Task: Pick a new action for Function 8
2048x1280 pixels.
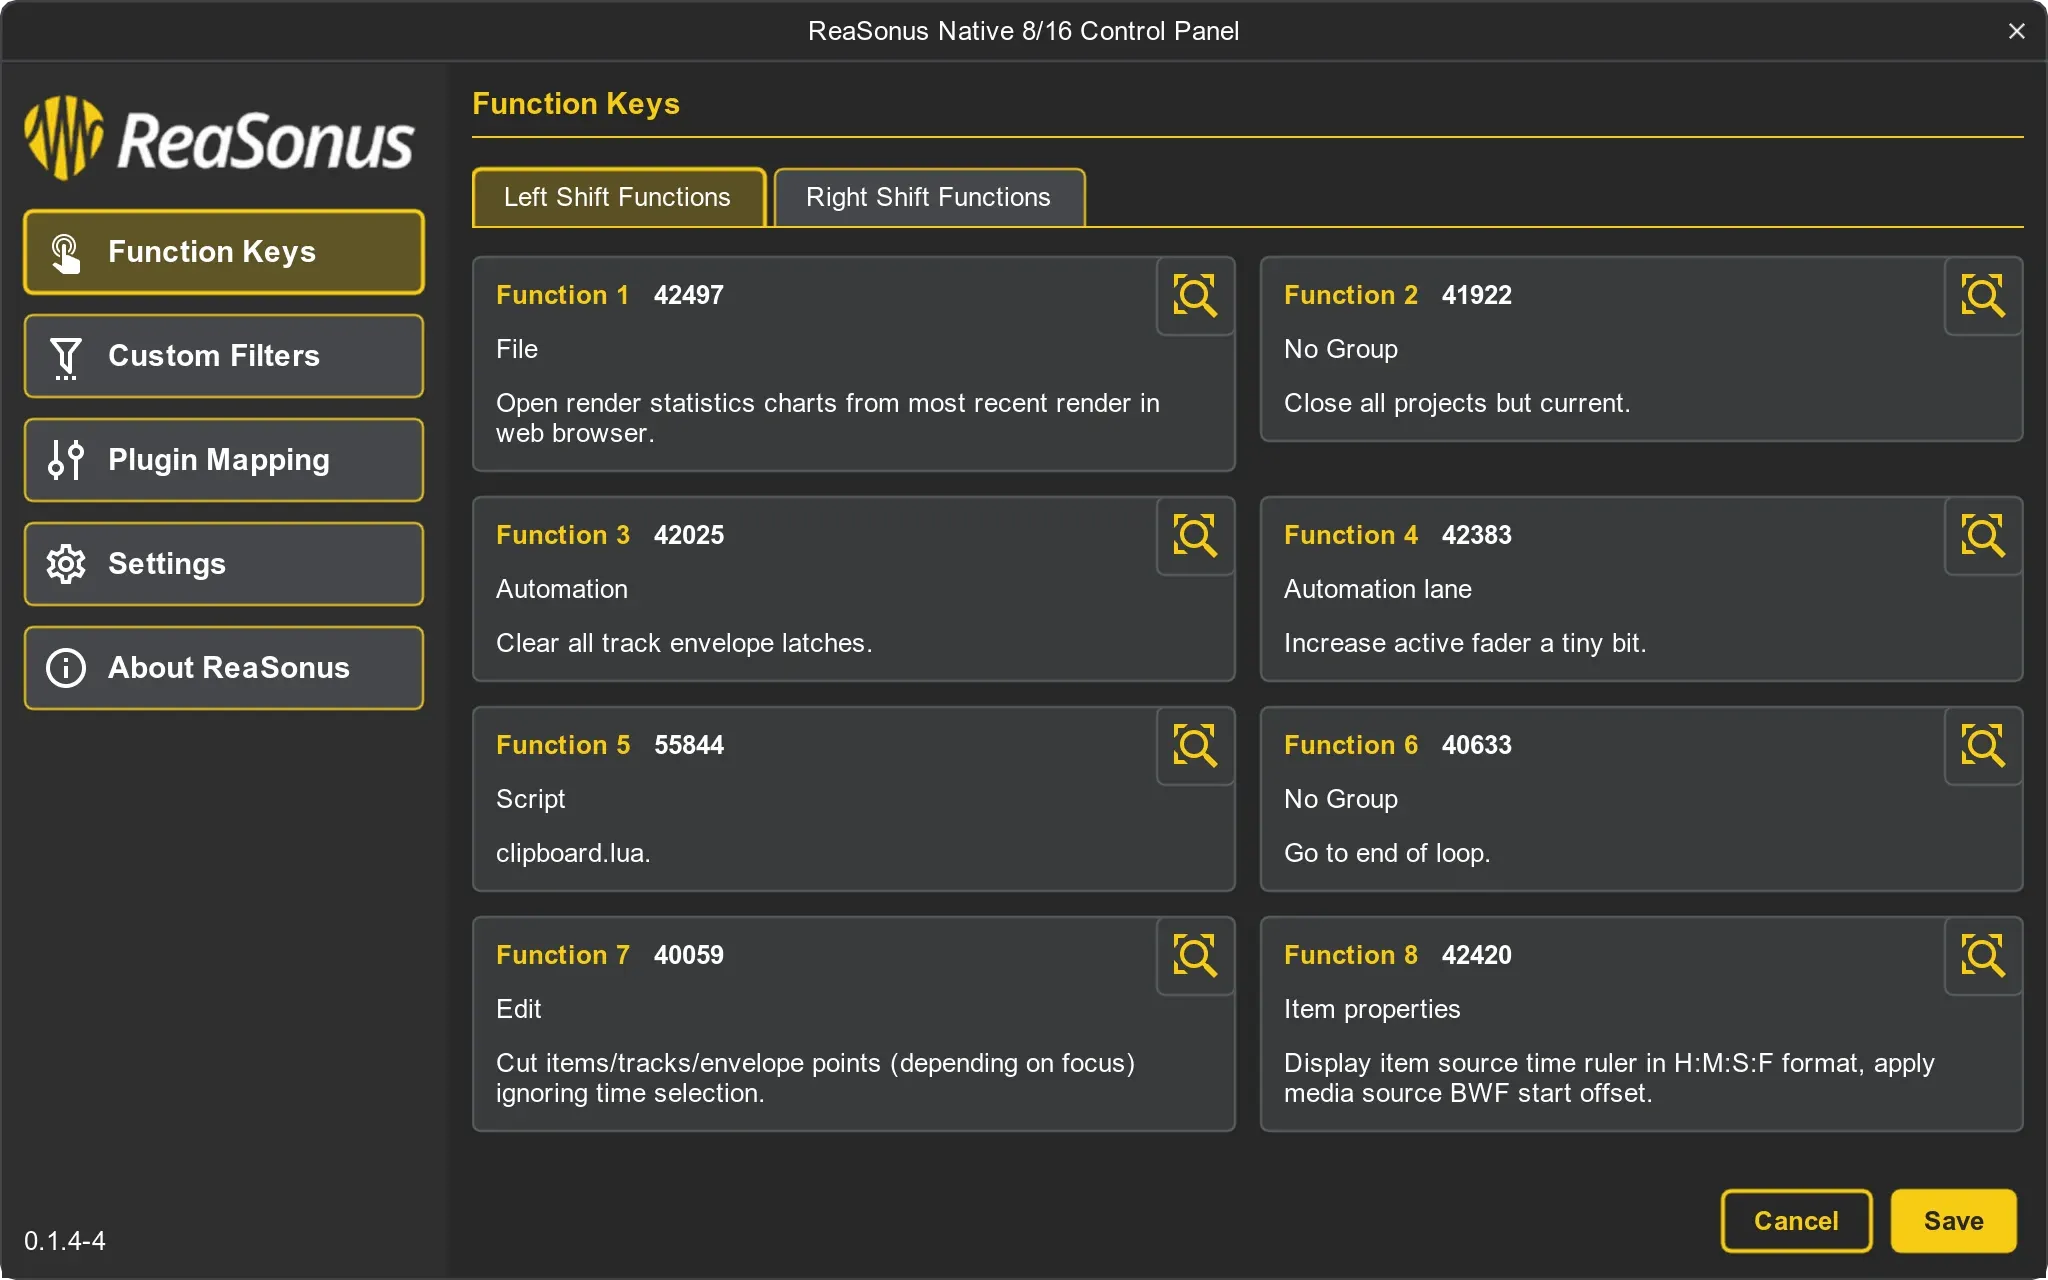Action: pyautogui.click(x=1983, y=956)
